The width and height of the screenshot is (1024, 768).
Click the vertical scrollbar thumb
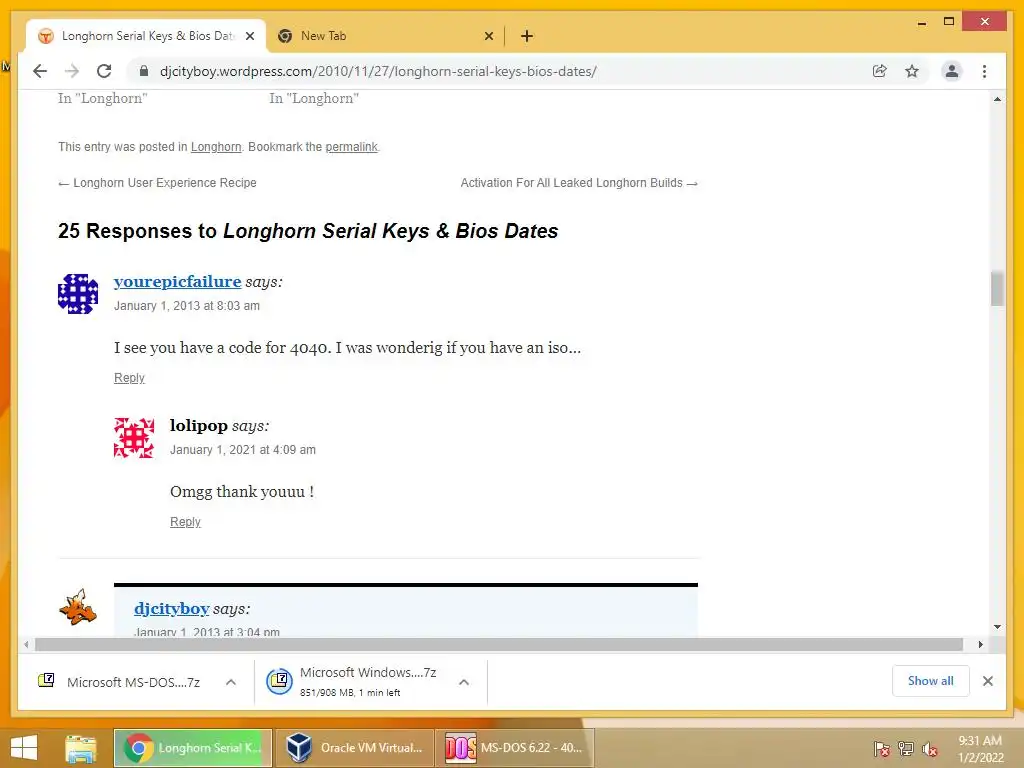[997, 289]
